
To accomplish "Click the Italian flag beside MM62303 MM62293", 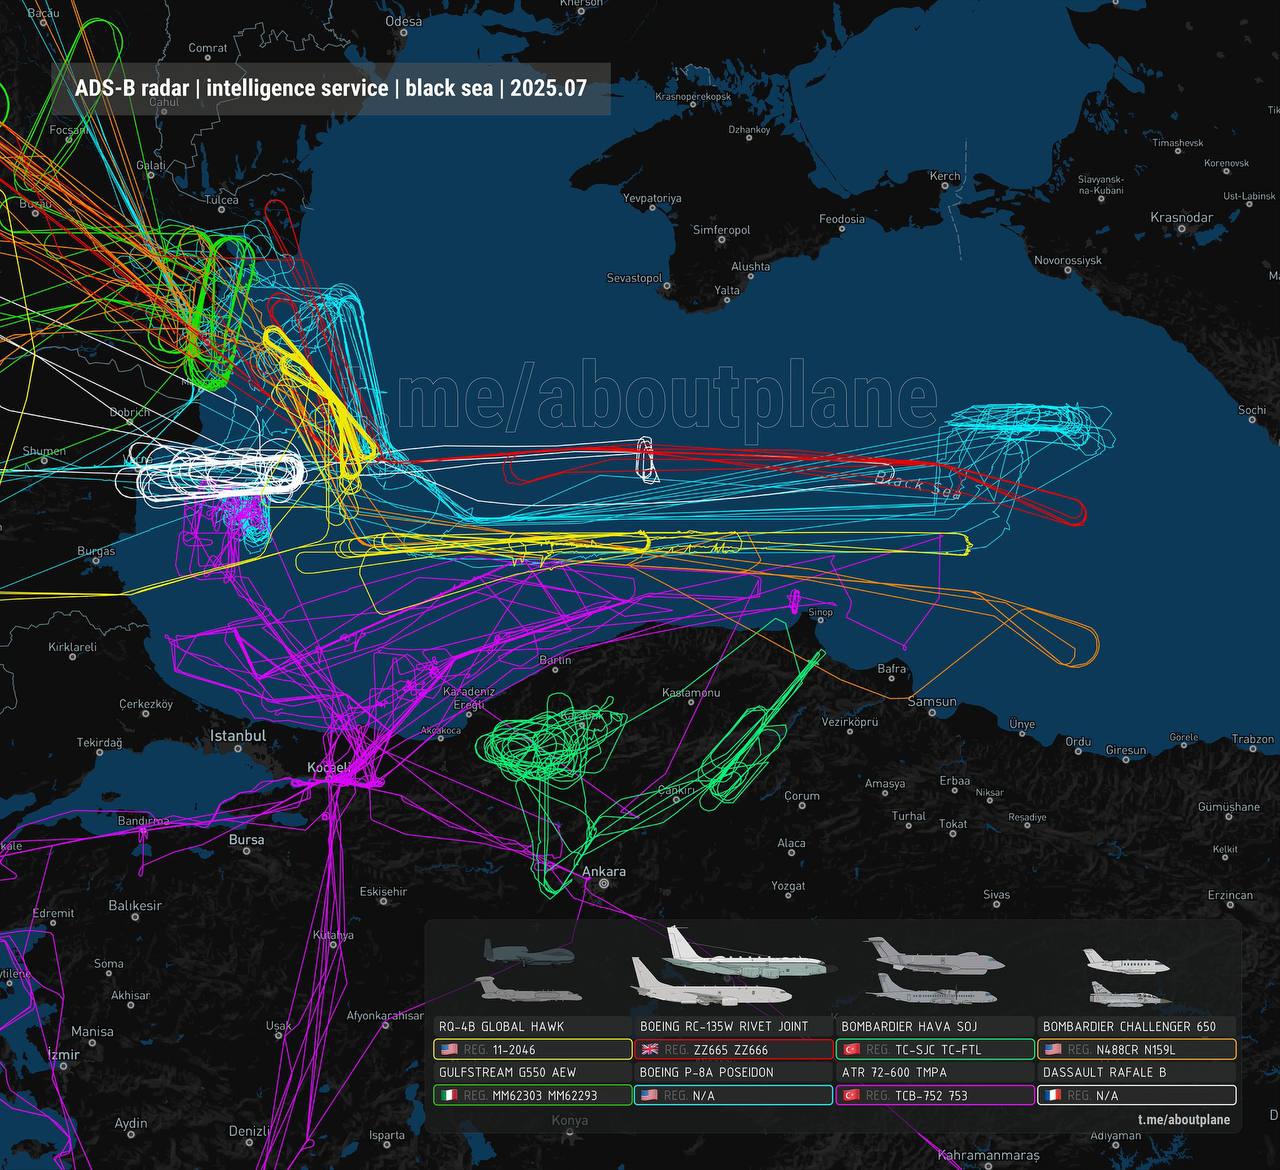I will pyautogui.click(x=449, y=1096).
